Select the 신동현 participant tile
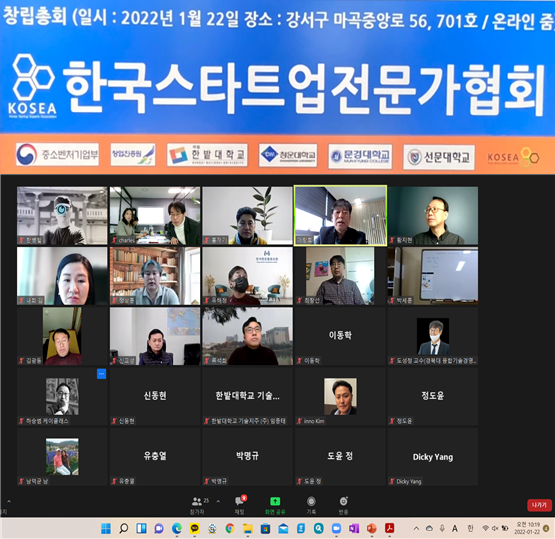The width and height of the screenshot is (555, 539). point(155,396)
